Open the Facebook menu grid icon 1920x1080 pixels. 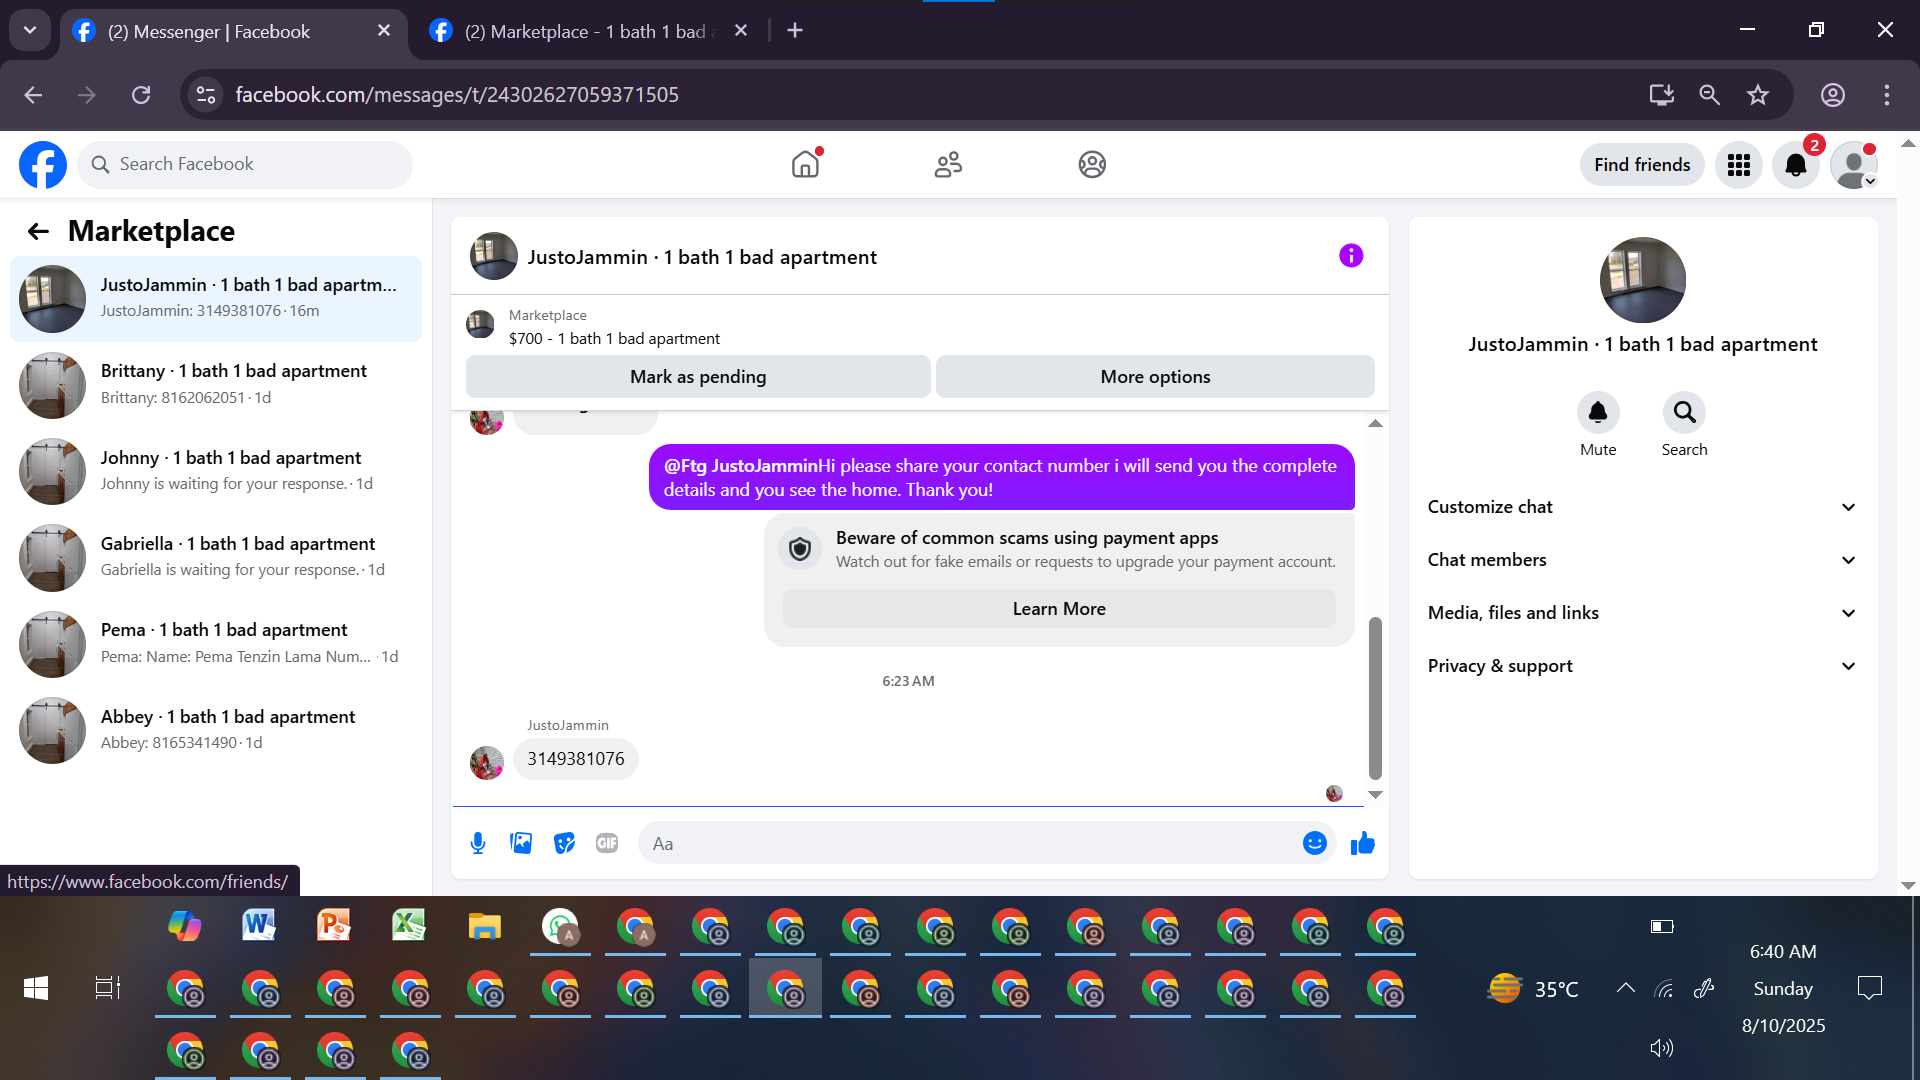tap(1738, 165)
